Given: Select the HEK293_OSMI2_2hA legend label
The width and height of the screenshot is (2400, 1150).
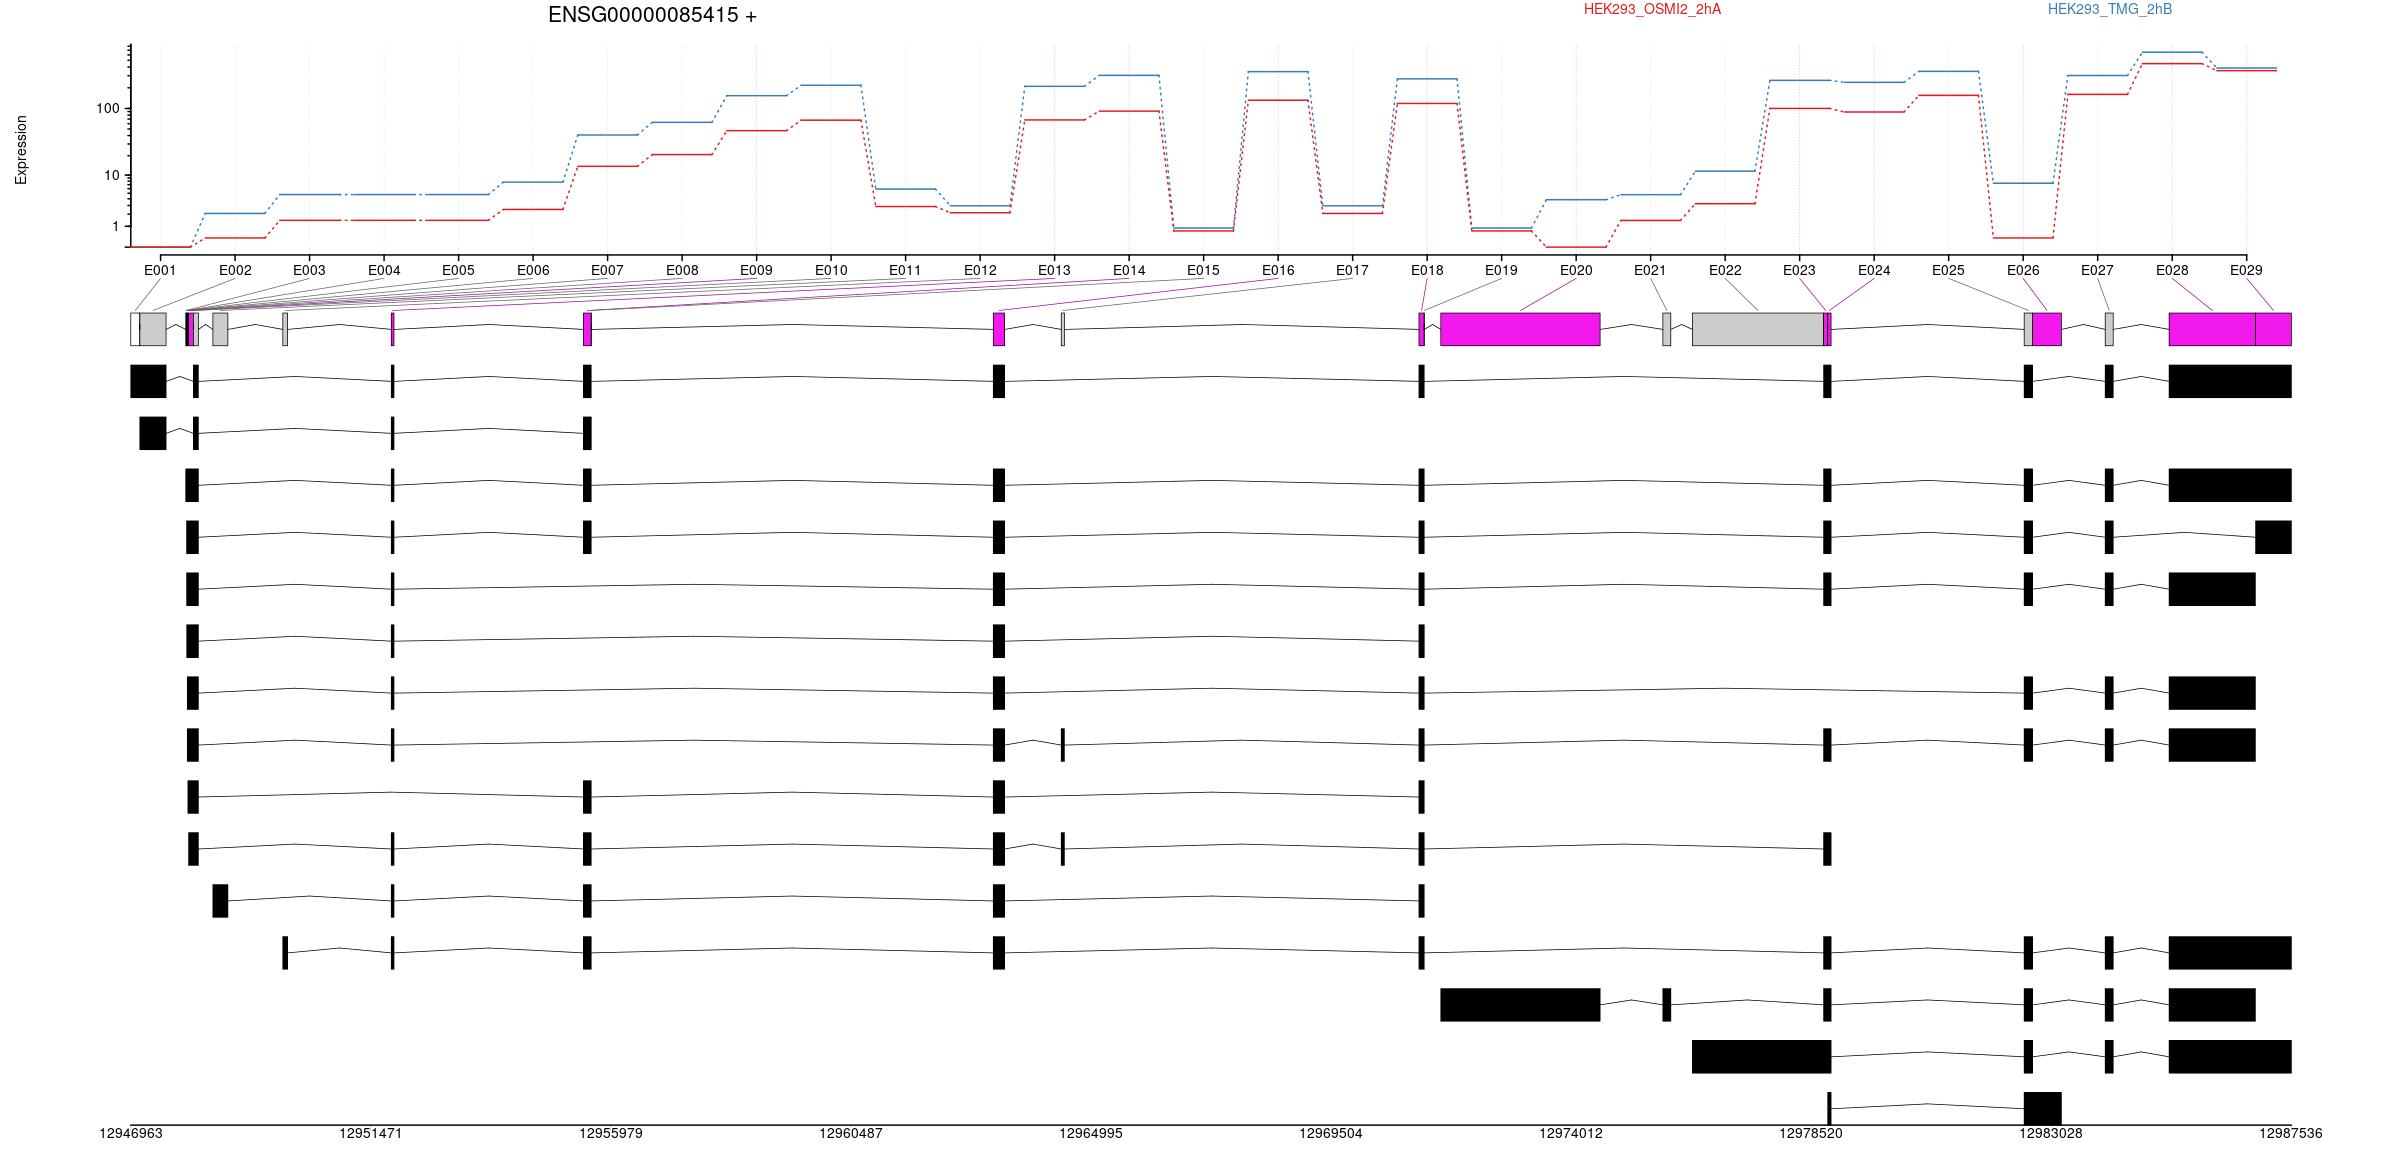Looking at the screenshot, I should [1652, 9].
